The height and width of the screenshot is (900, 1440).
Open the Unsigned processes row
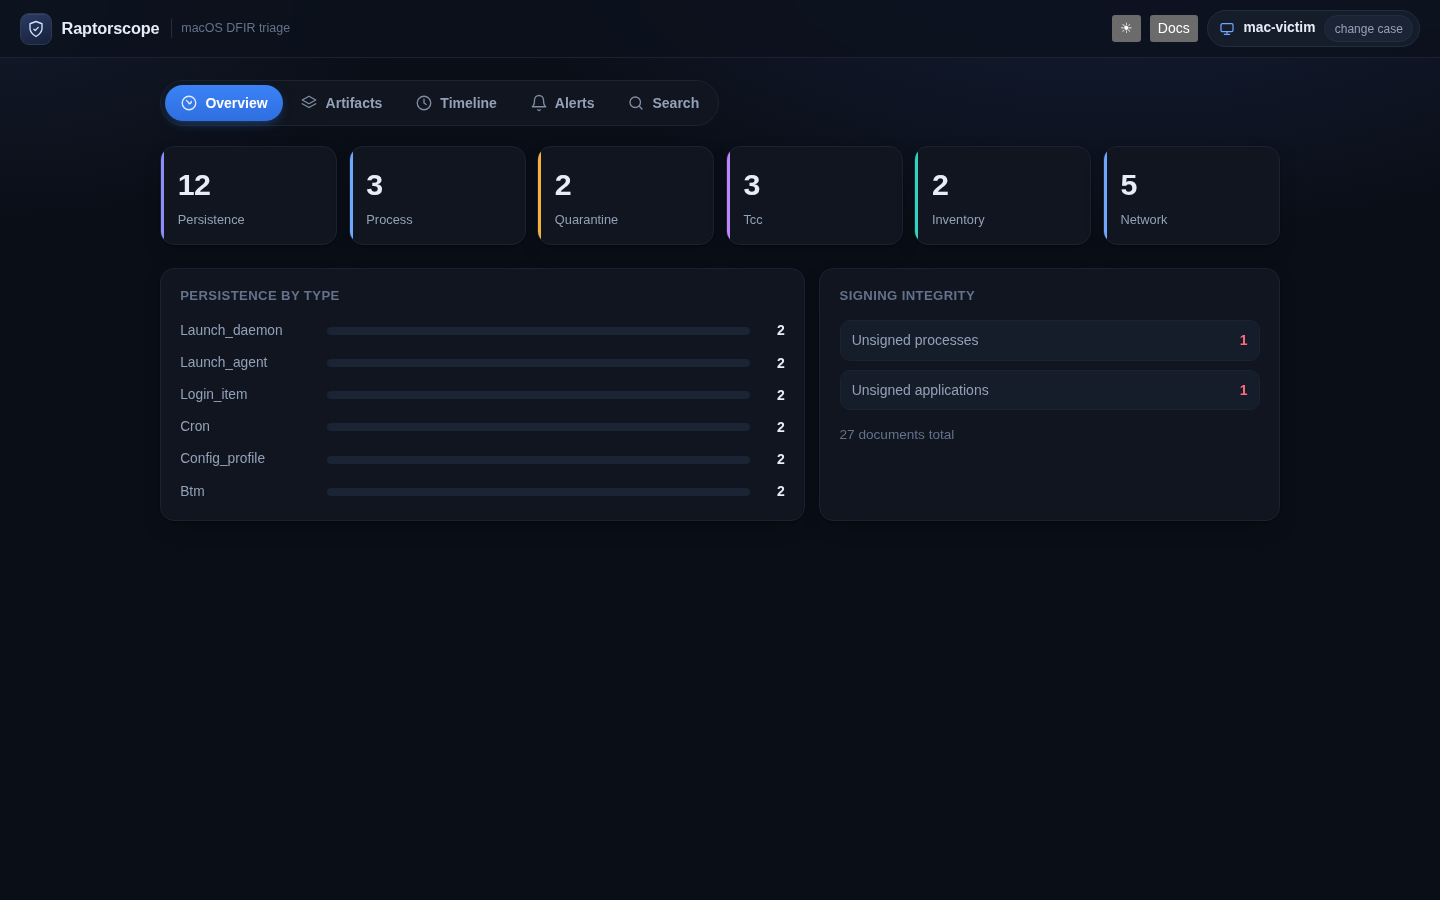pyautogui.click(x=1049, y=340)
